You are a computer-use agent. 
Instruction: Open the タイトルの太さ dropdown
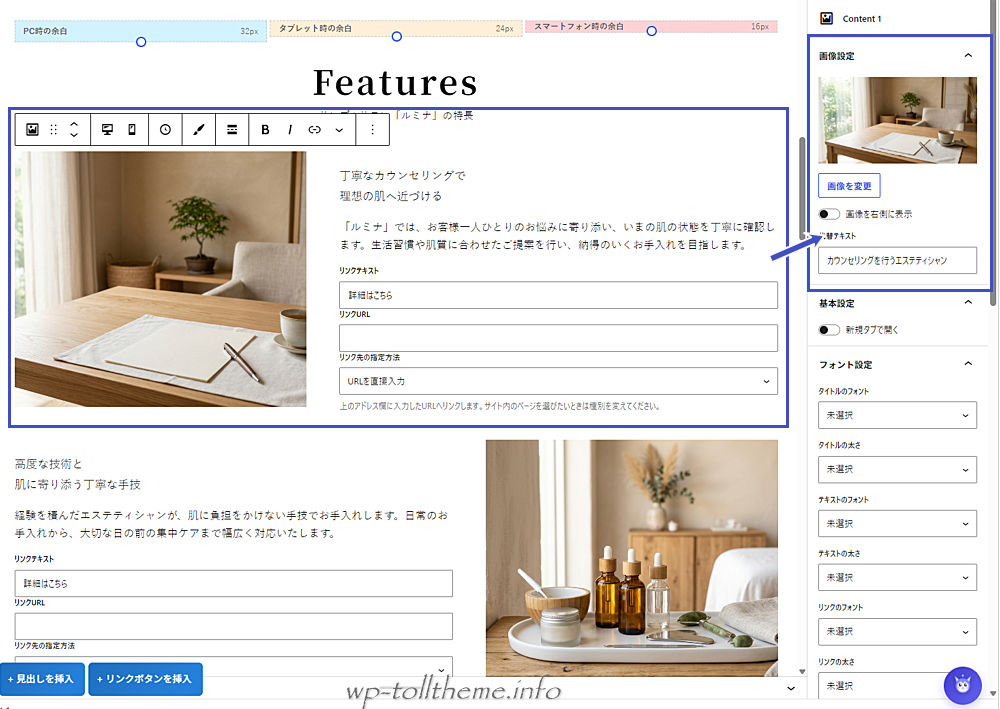pos(897,469)
